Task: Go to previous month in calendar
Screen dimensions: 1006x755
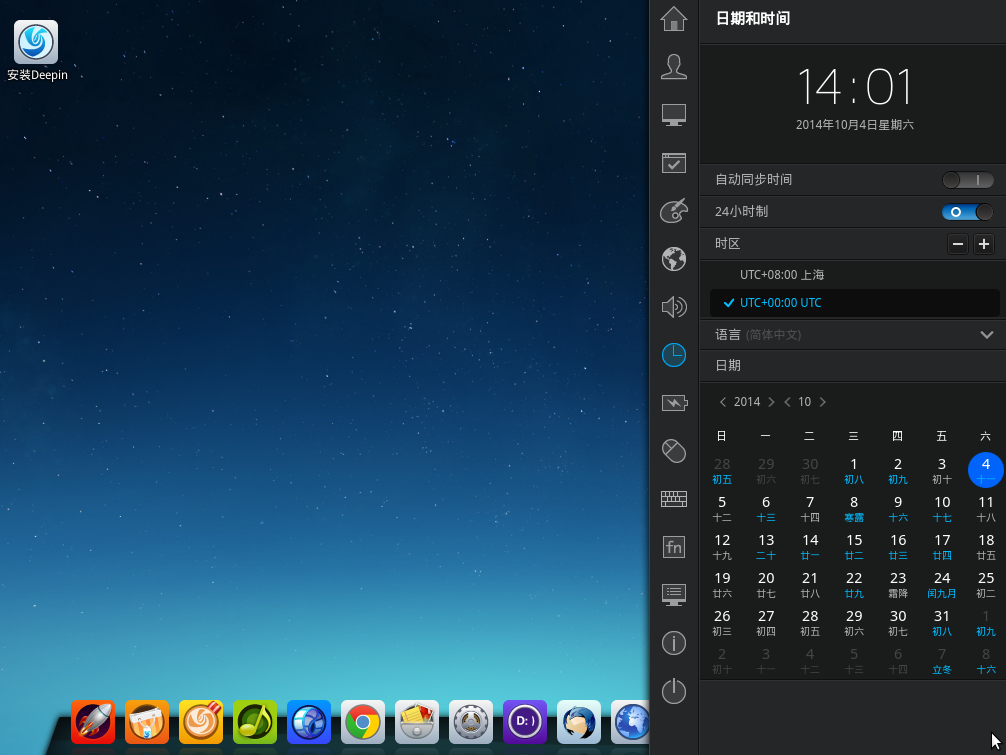Action: [787, 402]
